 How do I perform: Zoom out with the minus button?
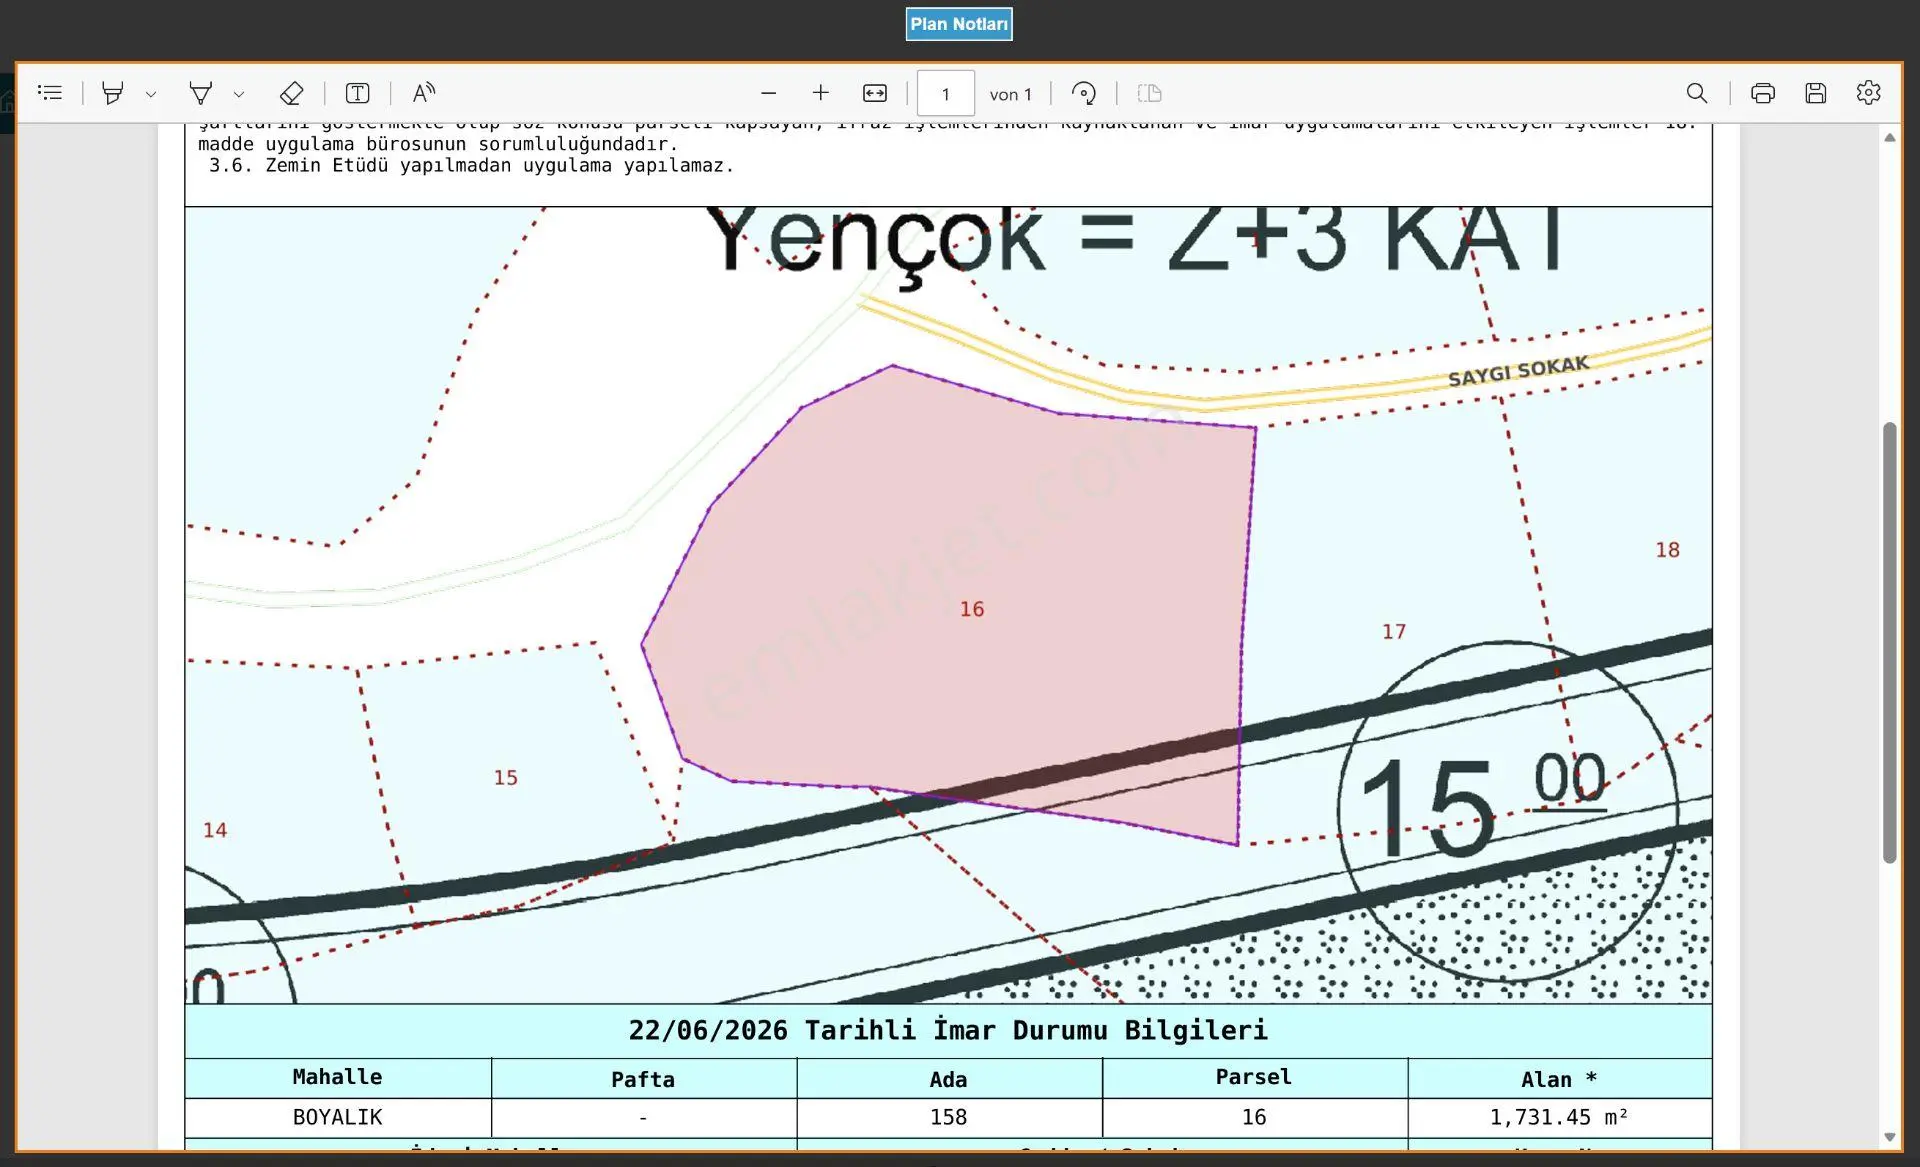769,93
